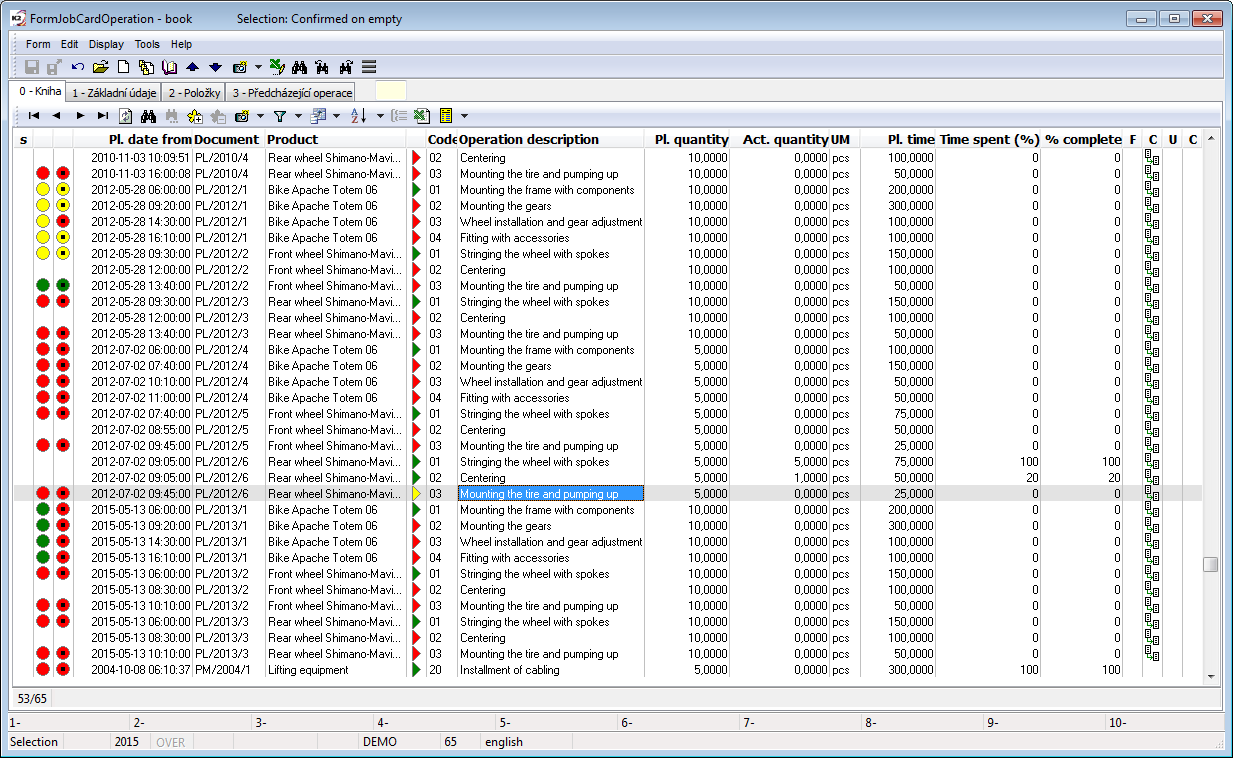The width and height of the screenshot is (1233, 758).
Task: Click the horizontal lines icon in top toolbar
Action: [369, 67]
